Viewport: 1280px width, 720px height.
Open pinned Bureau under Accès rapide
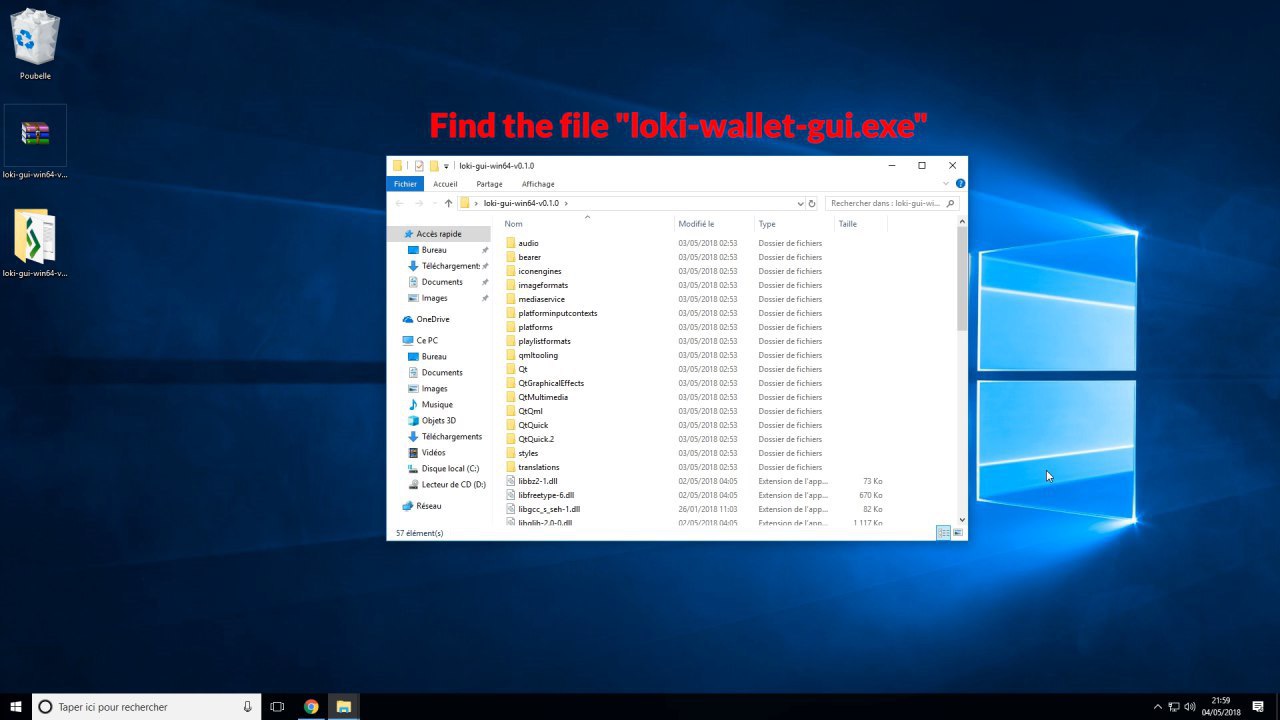click(434, 250)
